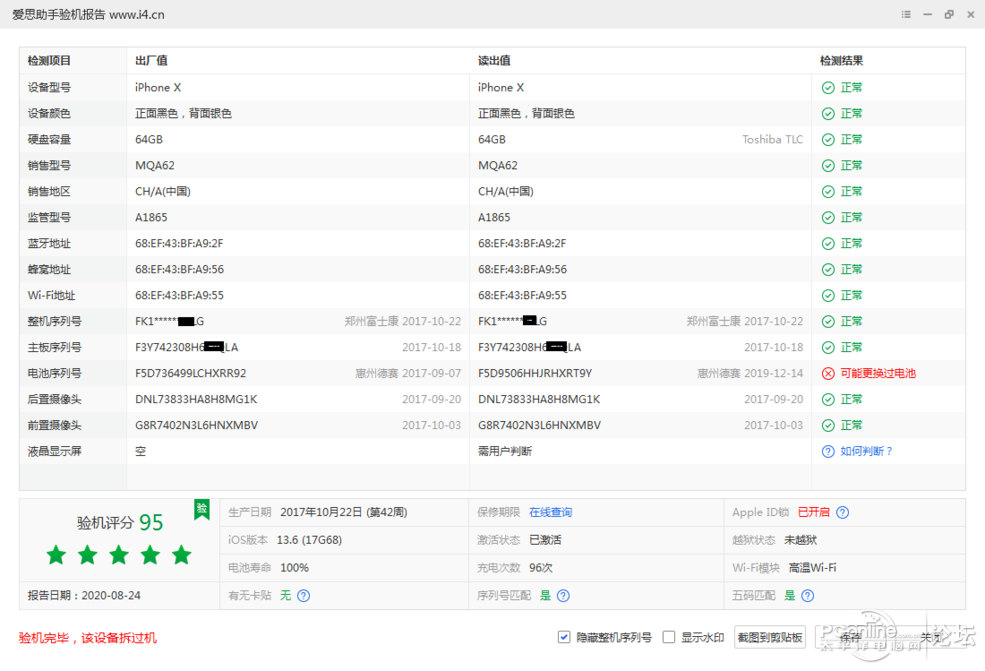This screenshot has width=985, height=671.
Task: Select front camera factory serial G8R7402N3L6HNXMBV
Action: click(x=197, y=425)
